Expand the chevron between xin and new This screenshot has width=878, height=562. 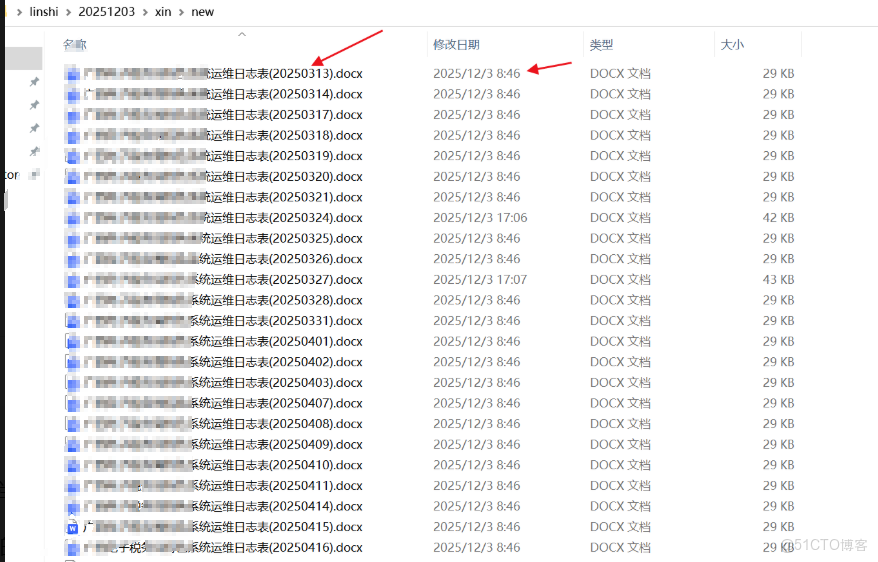pyautogui.click(x=181, y=12)
